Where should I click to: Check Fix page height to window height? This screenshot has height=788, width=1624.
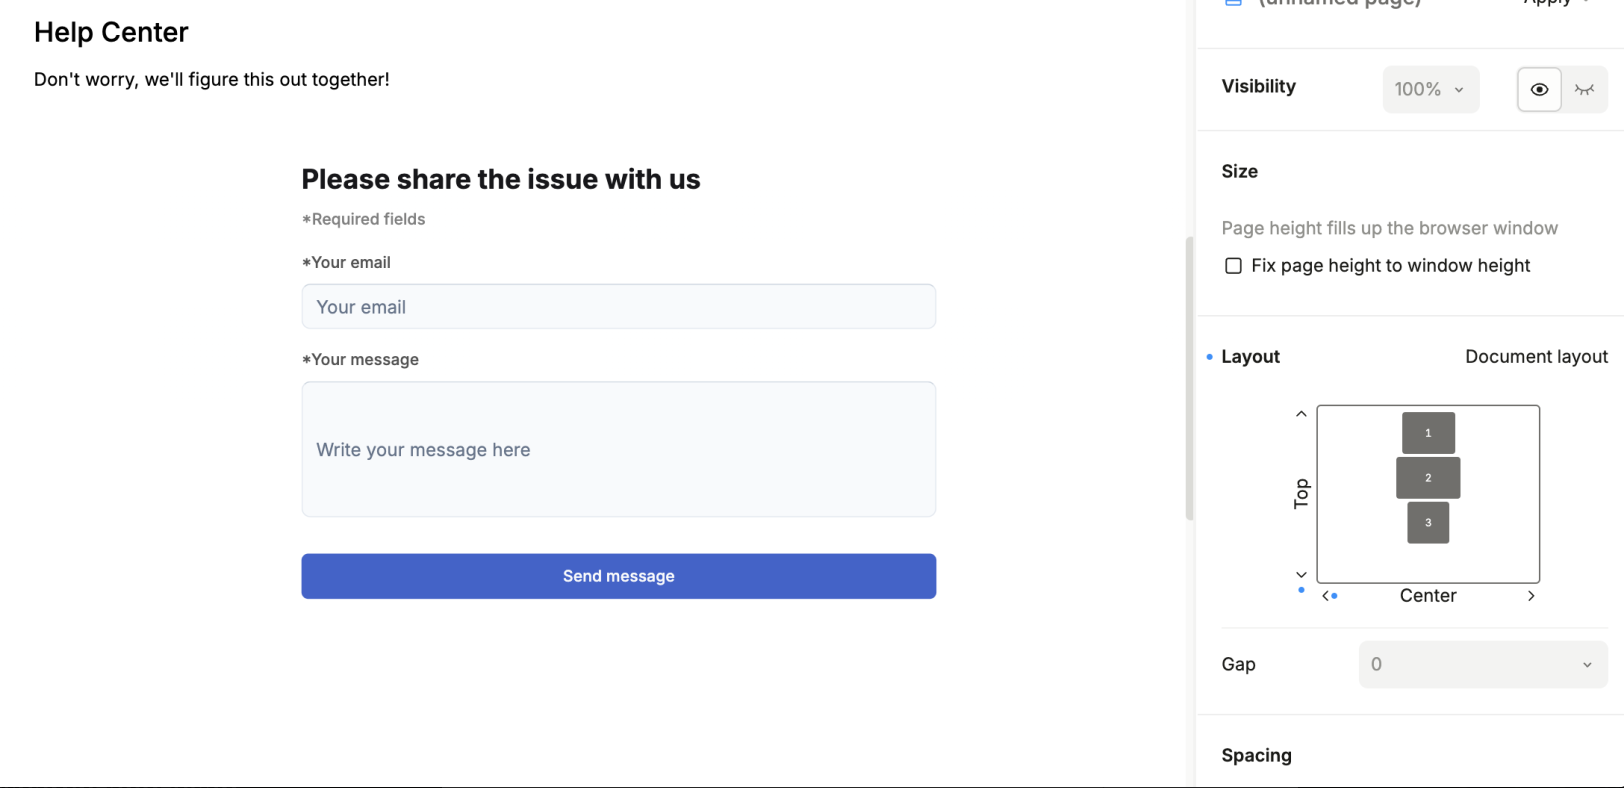click(x=1234, y=266)
